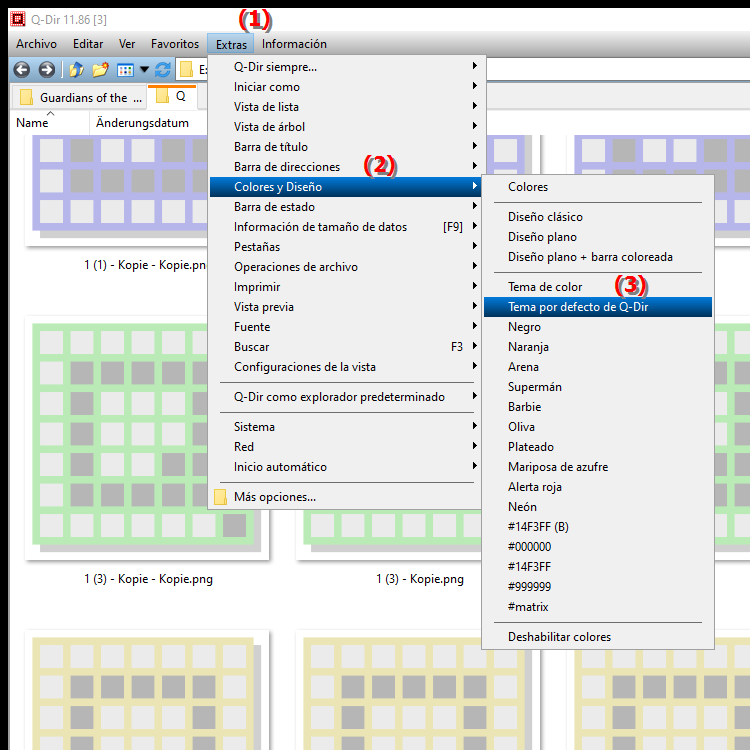Select Diseño clásico option

(598, 217)
